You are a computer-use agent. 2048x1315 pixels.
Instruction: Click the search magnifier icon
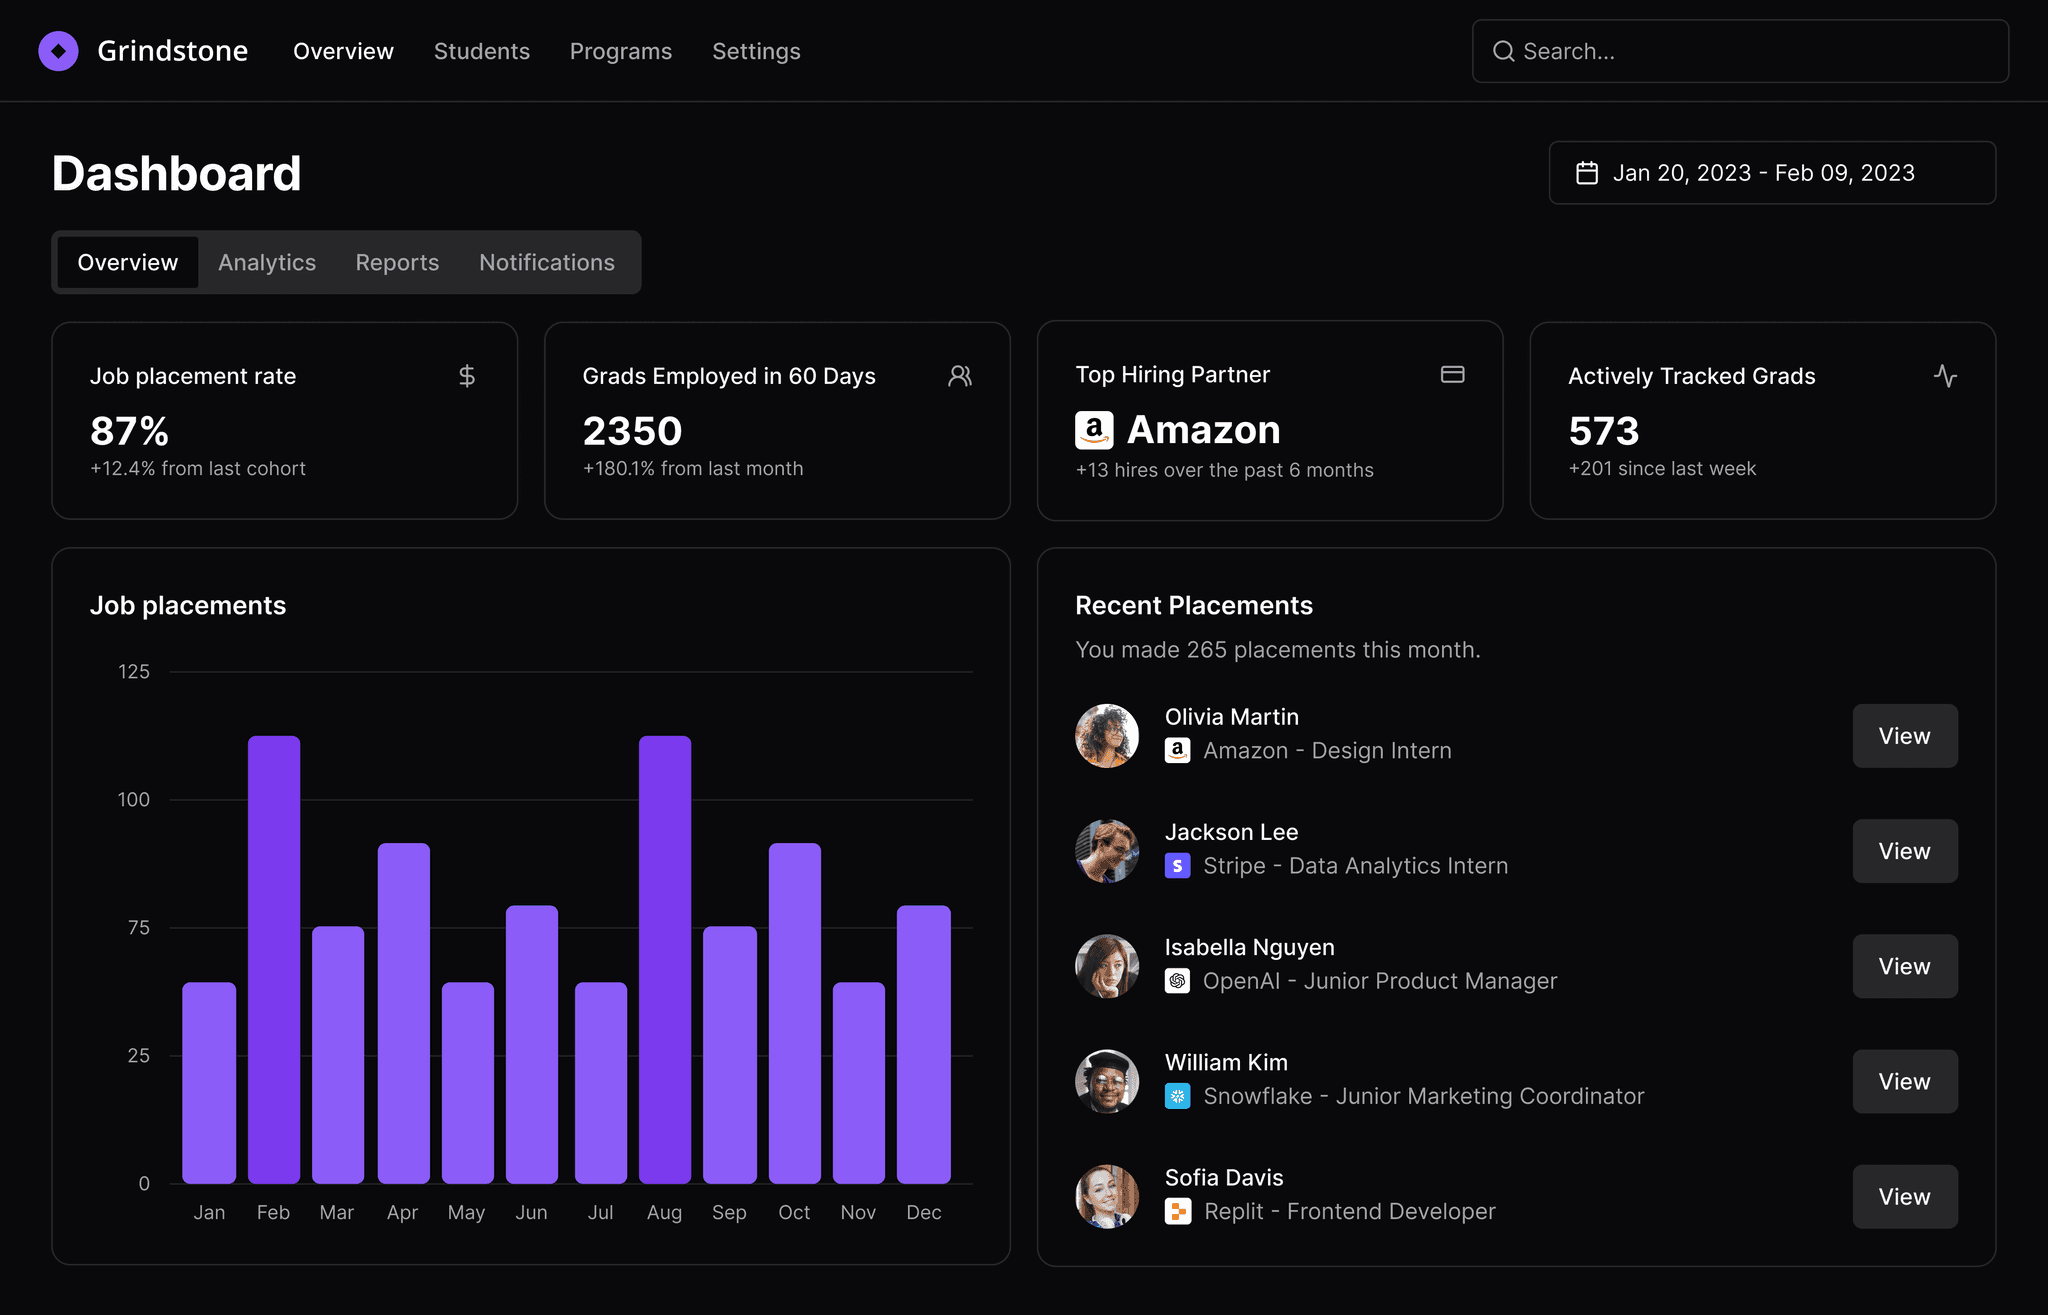click(1503, 51)
